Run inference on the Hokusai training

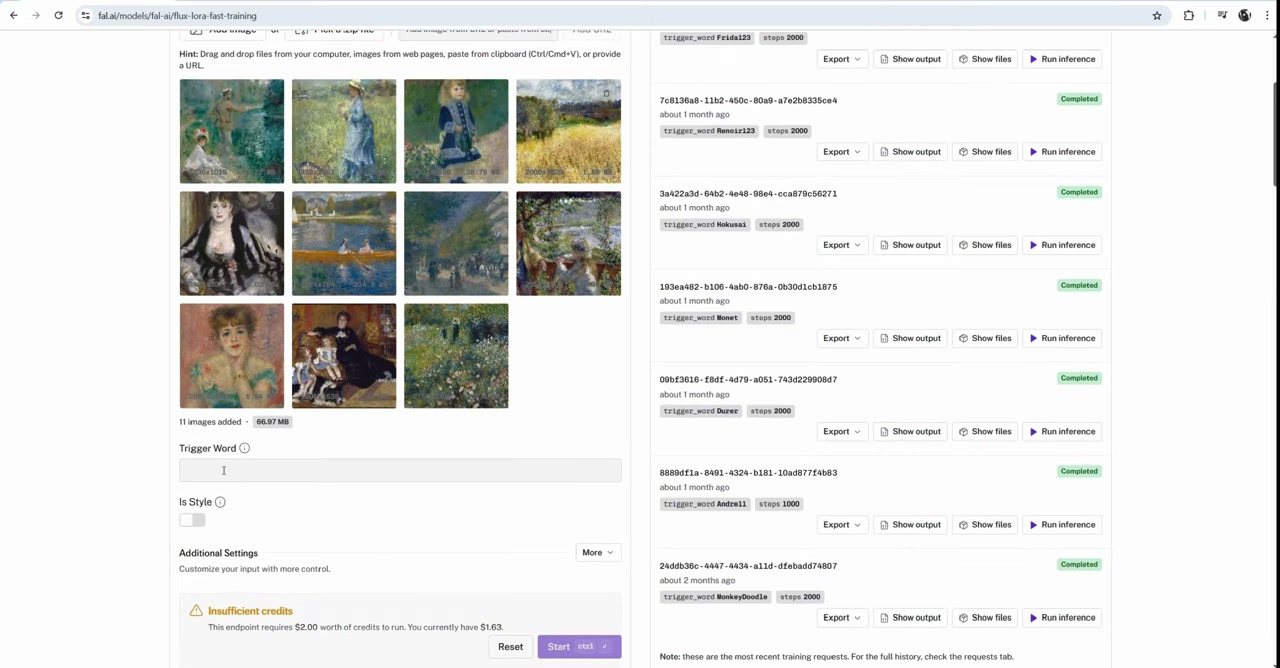click(1062, 245)
